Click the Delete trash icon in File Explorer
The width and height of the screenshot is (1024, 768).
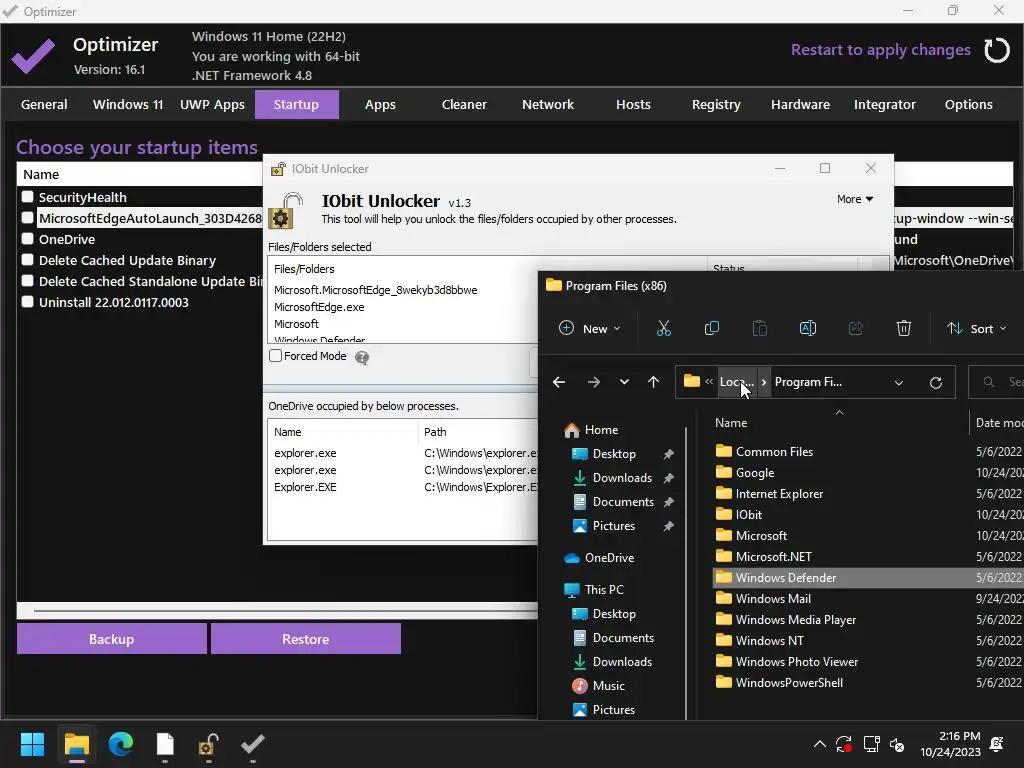(x=904, y=328)
